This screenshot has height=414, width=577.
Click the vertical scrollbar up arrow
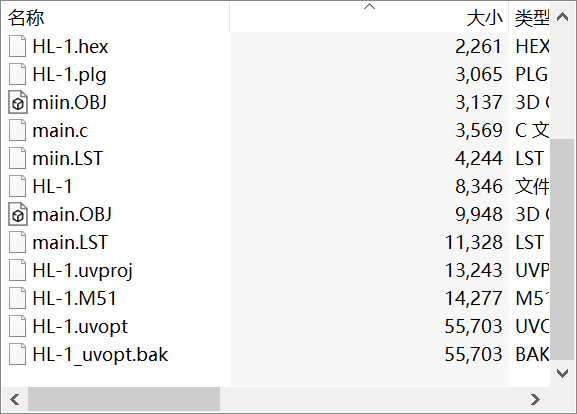(562, 17)
